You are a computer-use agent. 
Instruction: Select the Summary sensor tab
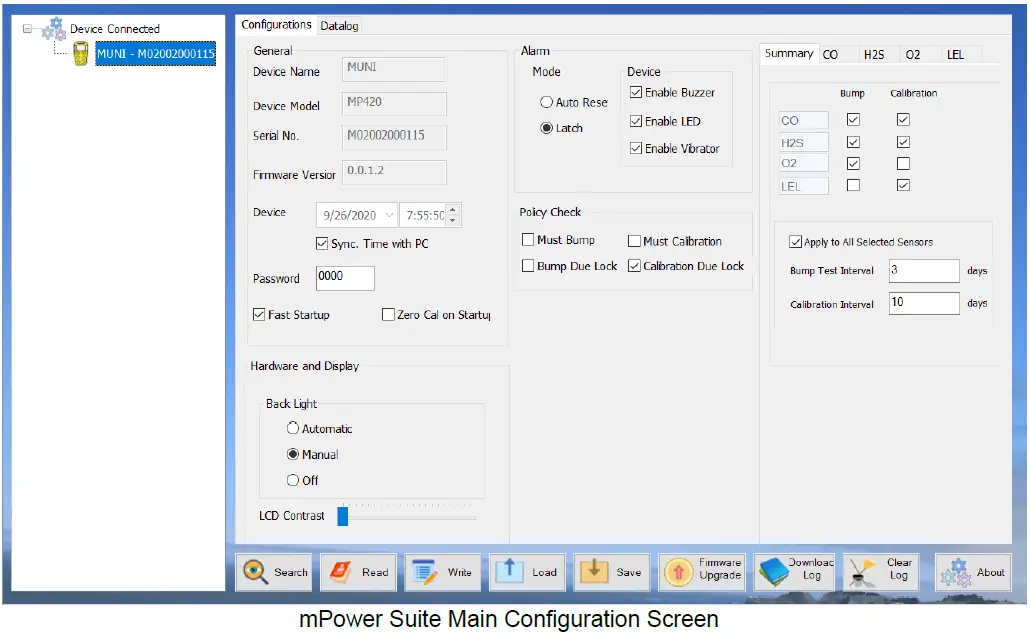tap(789, 53)
